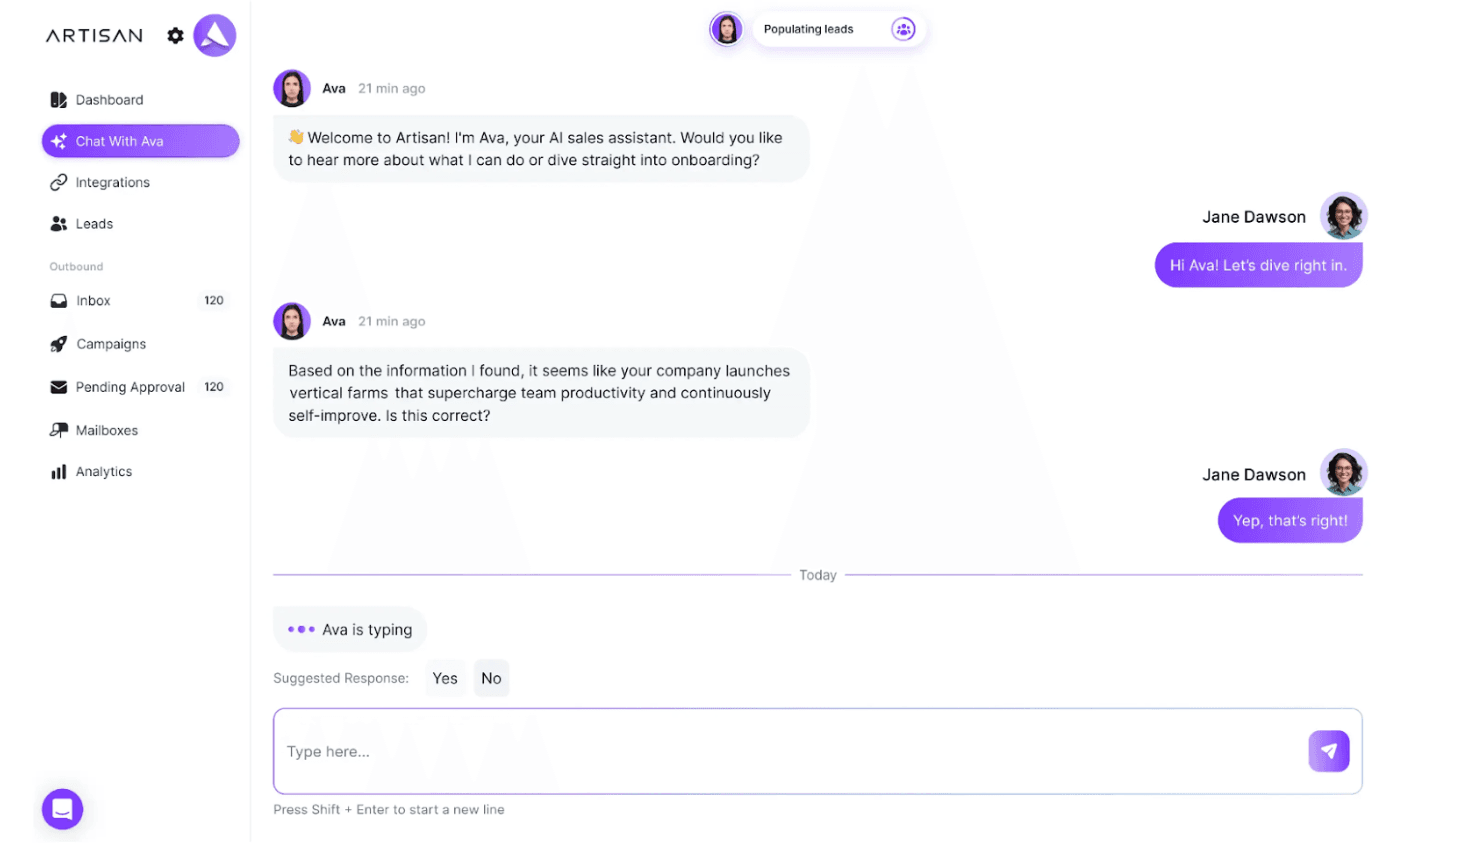Click the leads group icon in status pill
The height and width of the screenshot is (850, 1476).
click(x=903, y=29)
